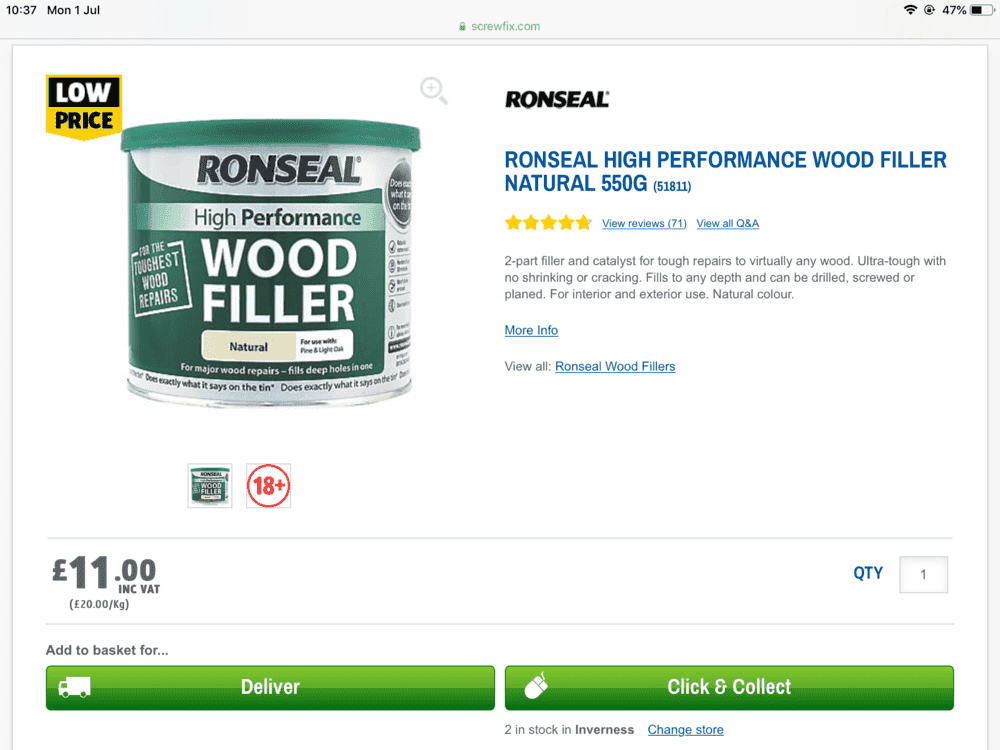Expand the More Info link
This screenshot has width=1000, height=750.
tap(531, 330)
